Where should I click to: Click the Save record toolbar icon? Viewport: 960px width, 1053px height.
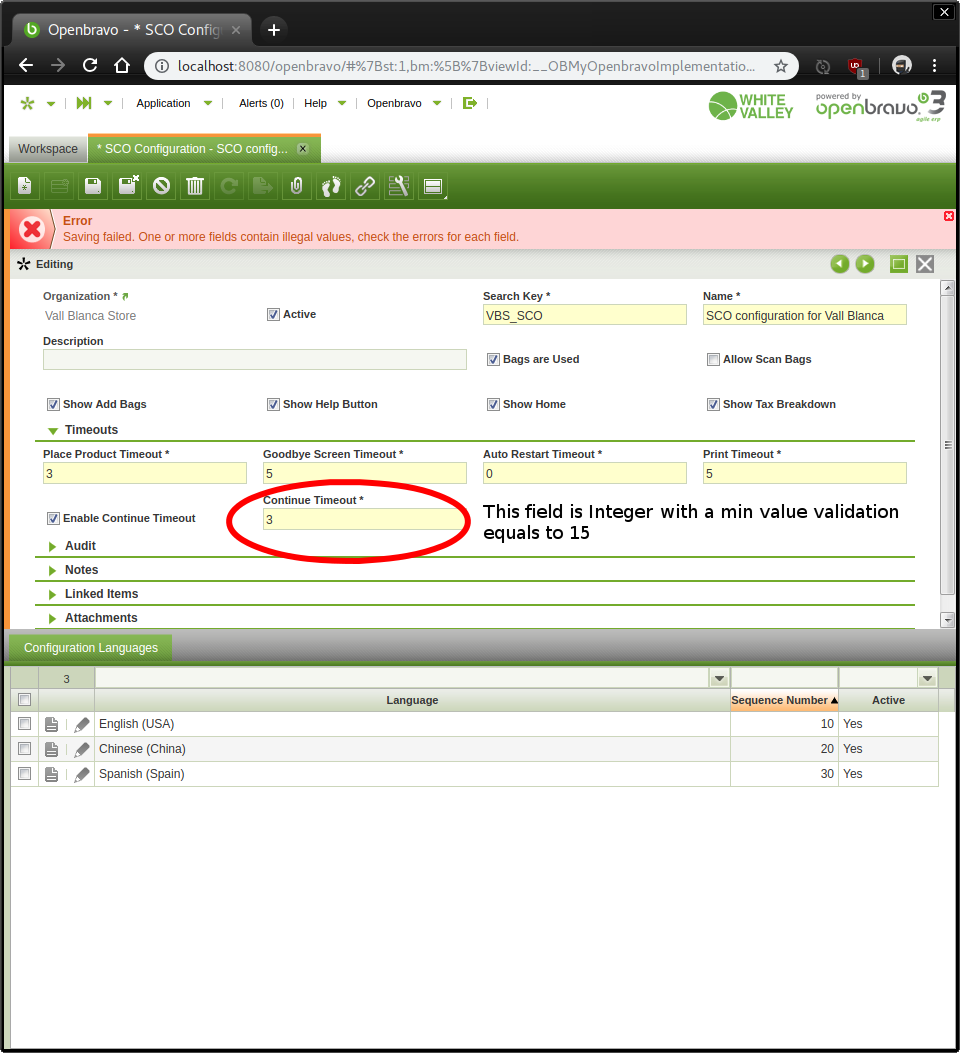(x=93, y=186)
